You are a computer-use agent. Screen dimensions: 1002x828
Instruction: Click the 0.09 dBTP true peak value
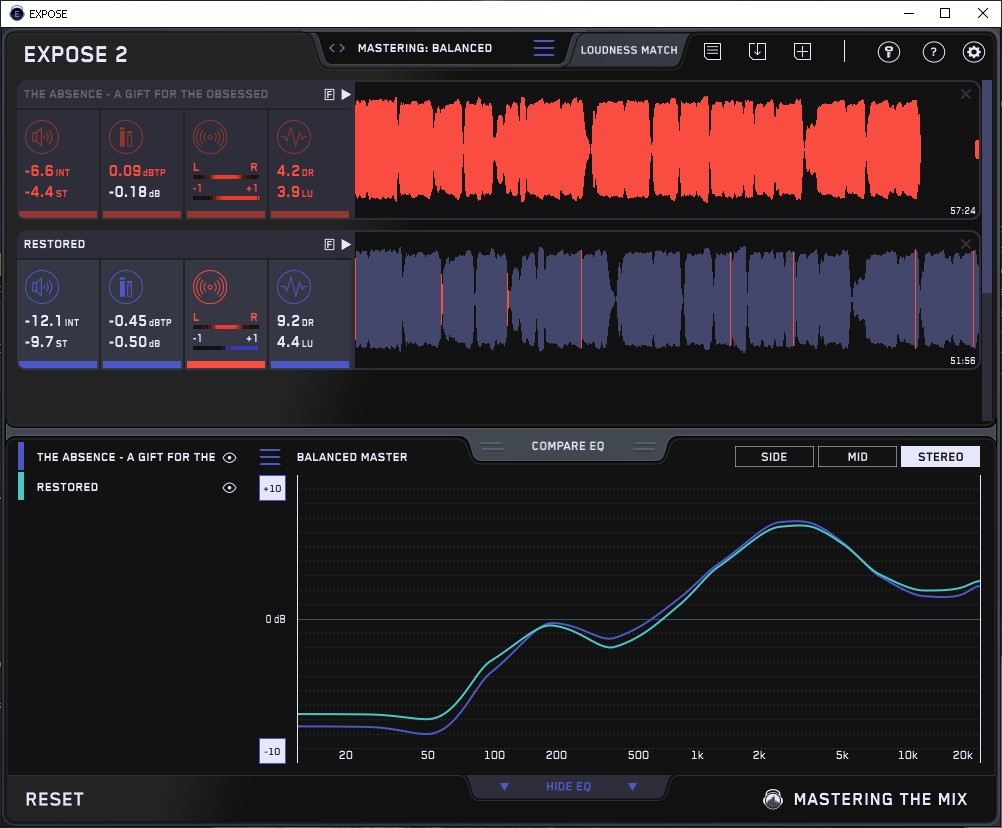pyautogui.click(x=137, y=171)
